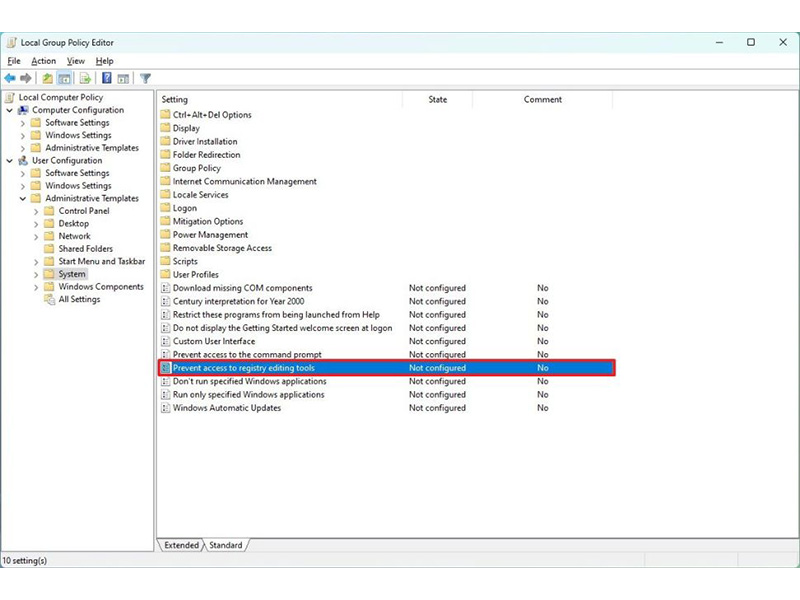Collapse the Computer Configuration node
This screenshot has height=600, width=800.
tap(10, 110)
